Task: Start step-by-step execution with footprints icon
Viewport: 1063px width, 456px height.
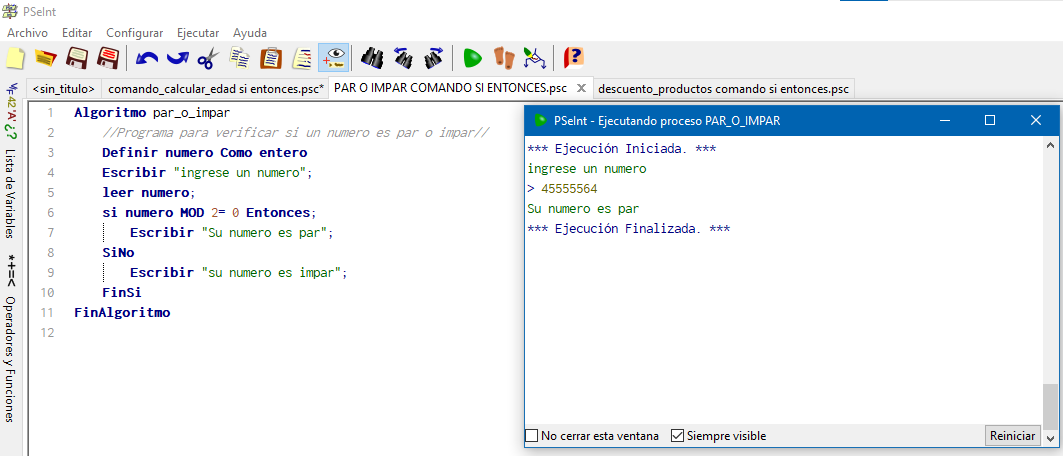Action: click(x=504, y=58)
